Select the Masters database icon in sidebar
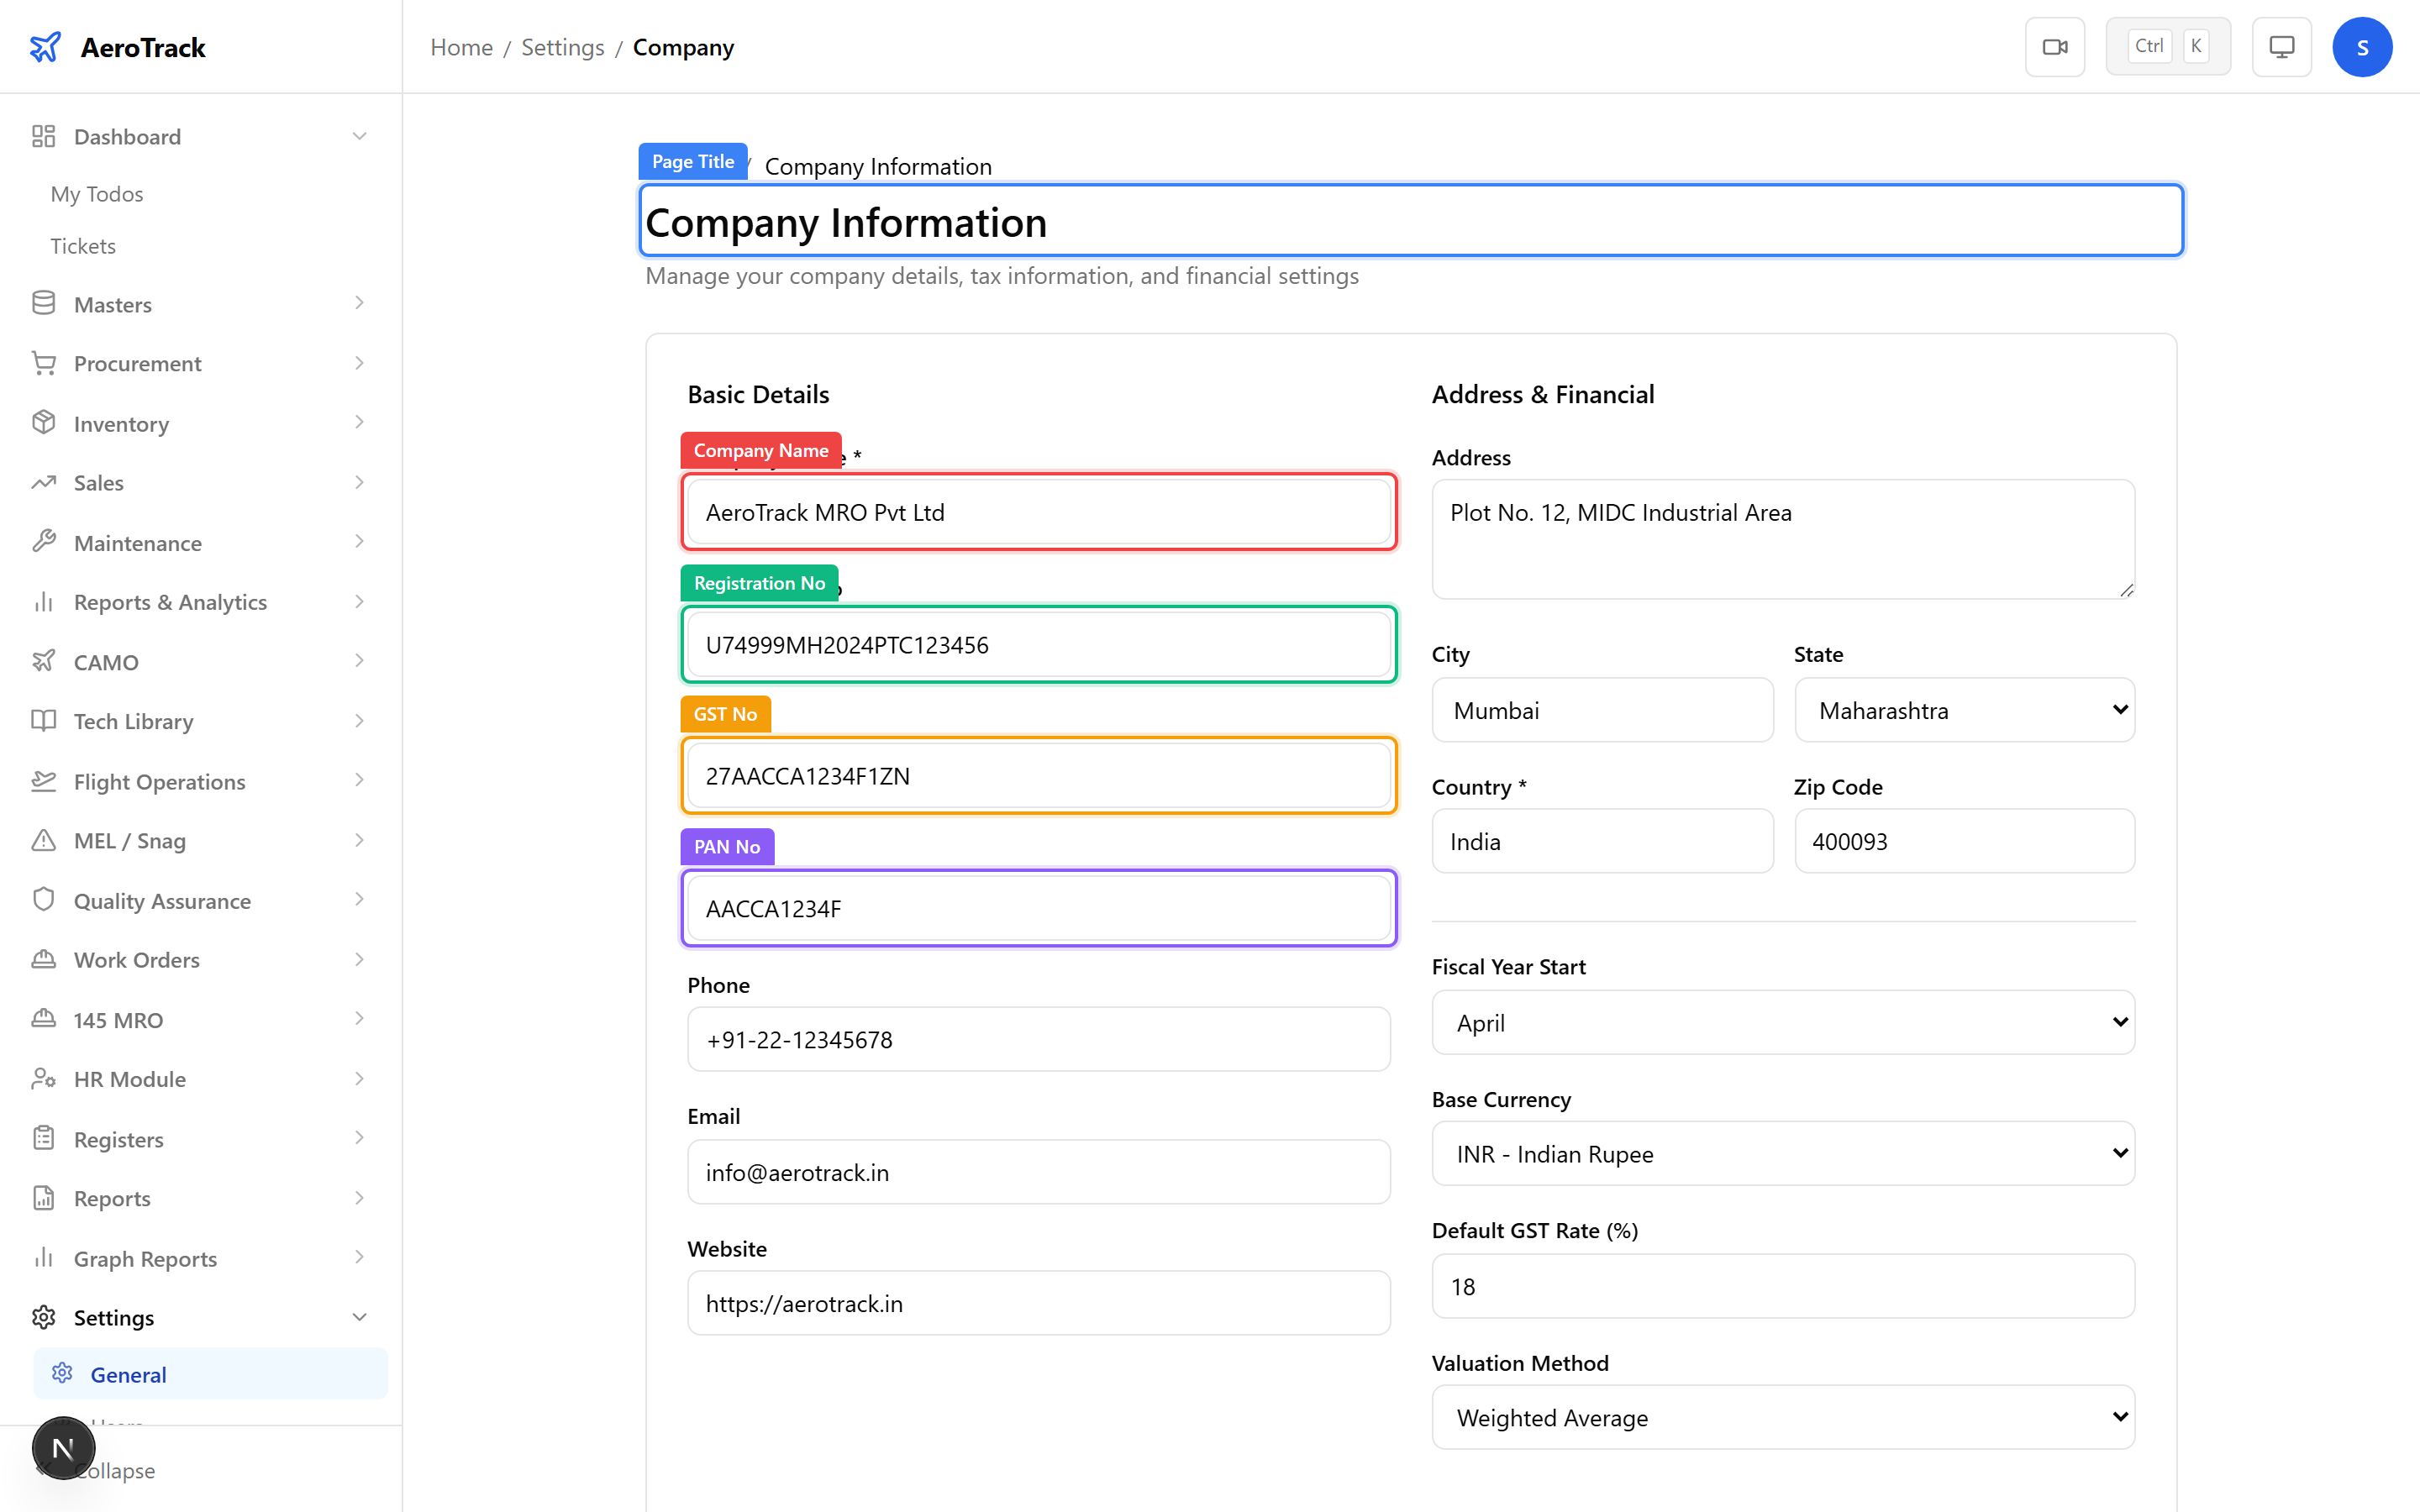The width and height of the screenshot is (2420, 1512). coord(44,302)
